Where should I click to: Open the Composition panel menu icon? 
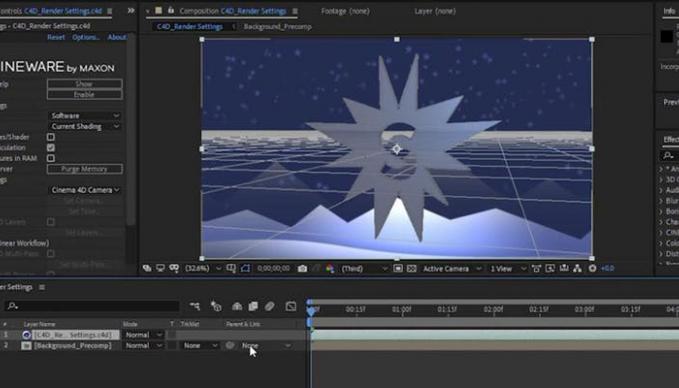295,11
